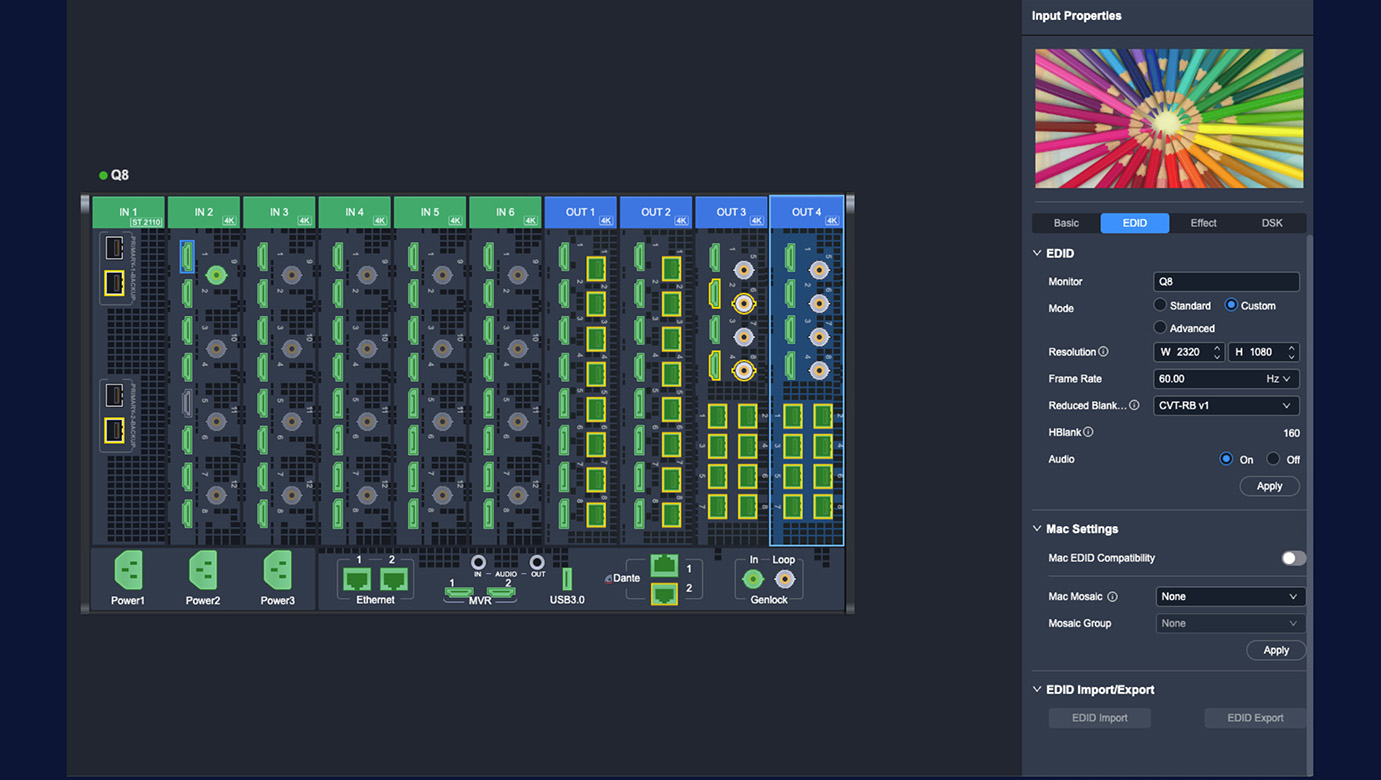Image resolution: width=1381 pixels, height=780 pixels.
Task: Switch to the Effect tab
Action: (x=1203, y=223)
